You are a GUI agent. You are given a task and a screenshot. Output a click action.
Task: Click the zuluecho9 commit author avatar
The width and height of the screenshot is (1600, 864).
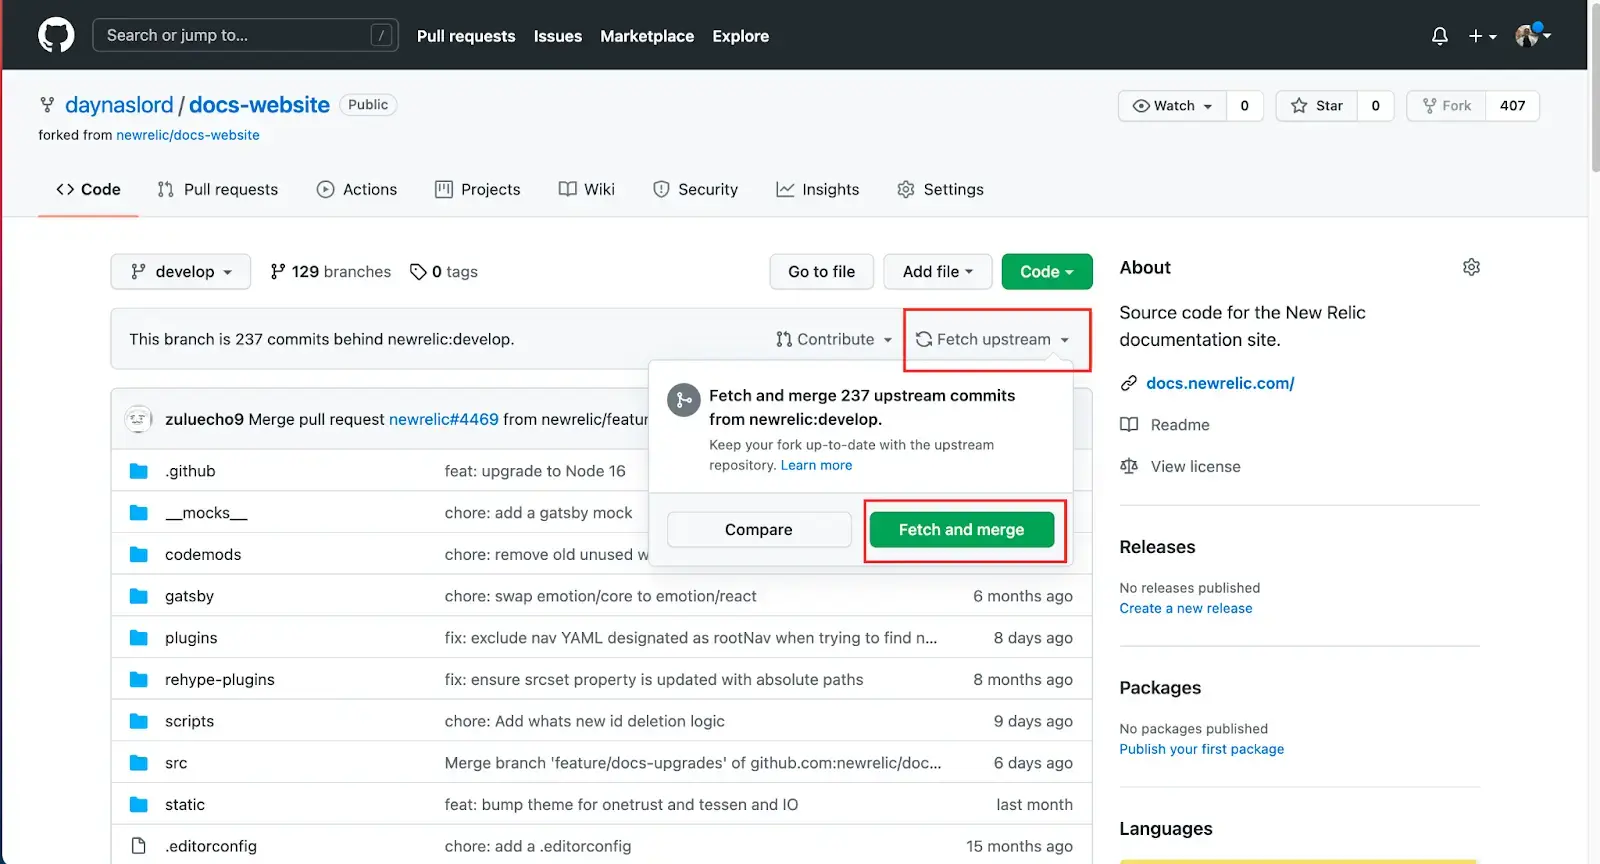[138, 419]
